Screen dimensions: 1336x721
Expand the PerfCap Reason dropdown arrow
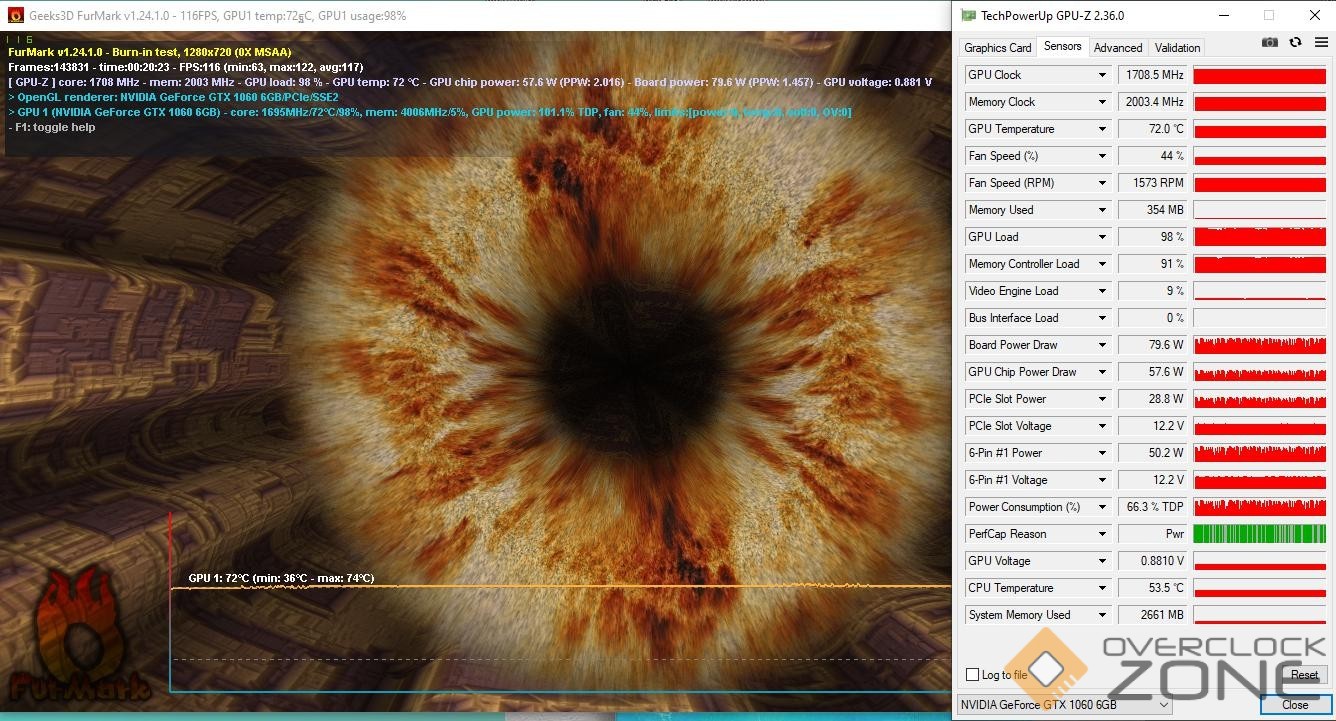coord(1103,534)
